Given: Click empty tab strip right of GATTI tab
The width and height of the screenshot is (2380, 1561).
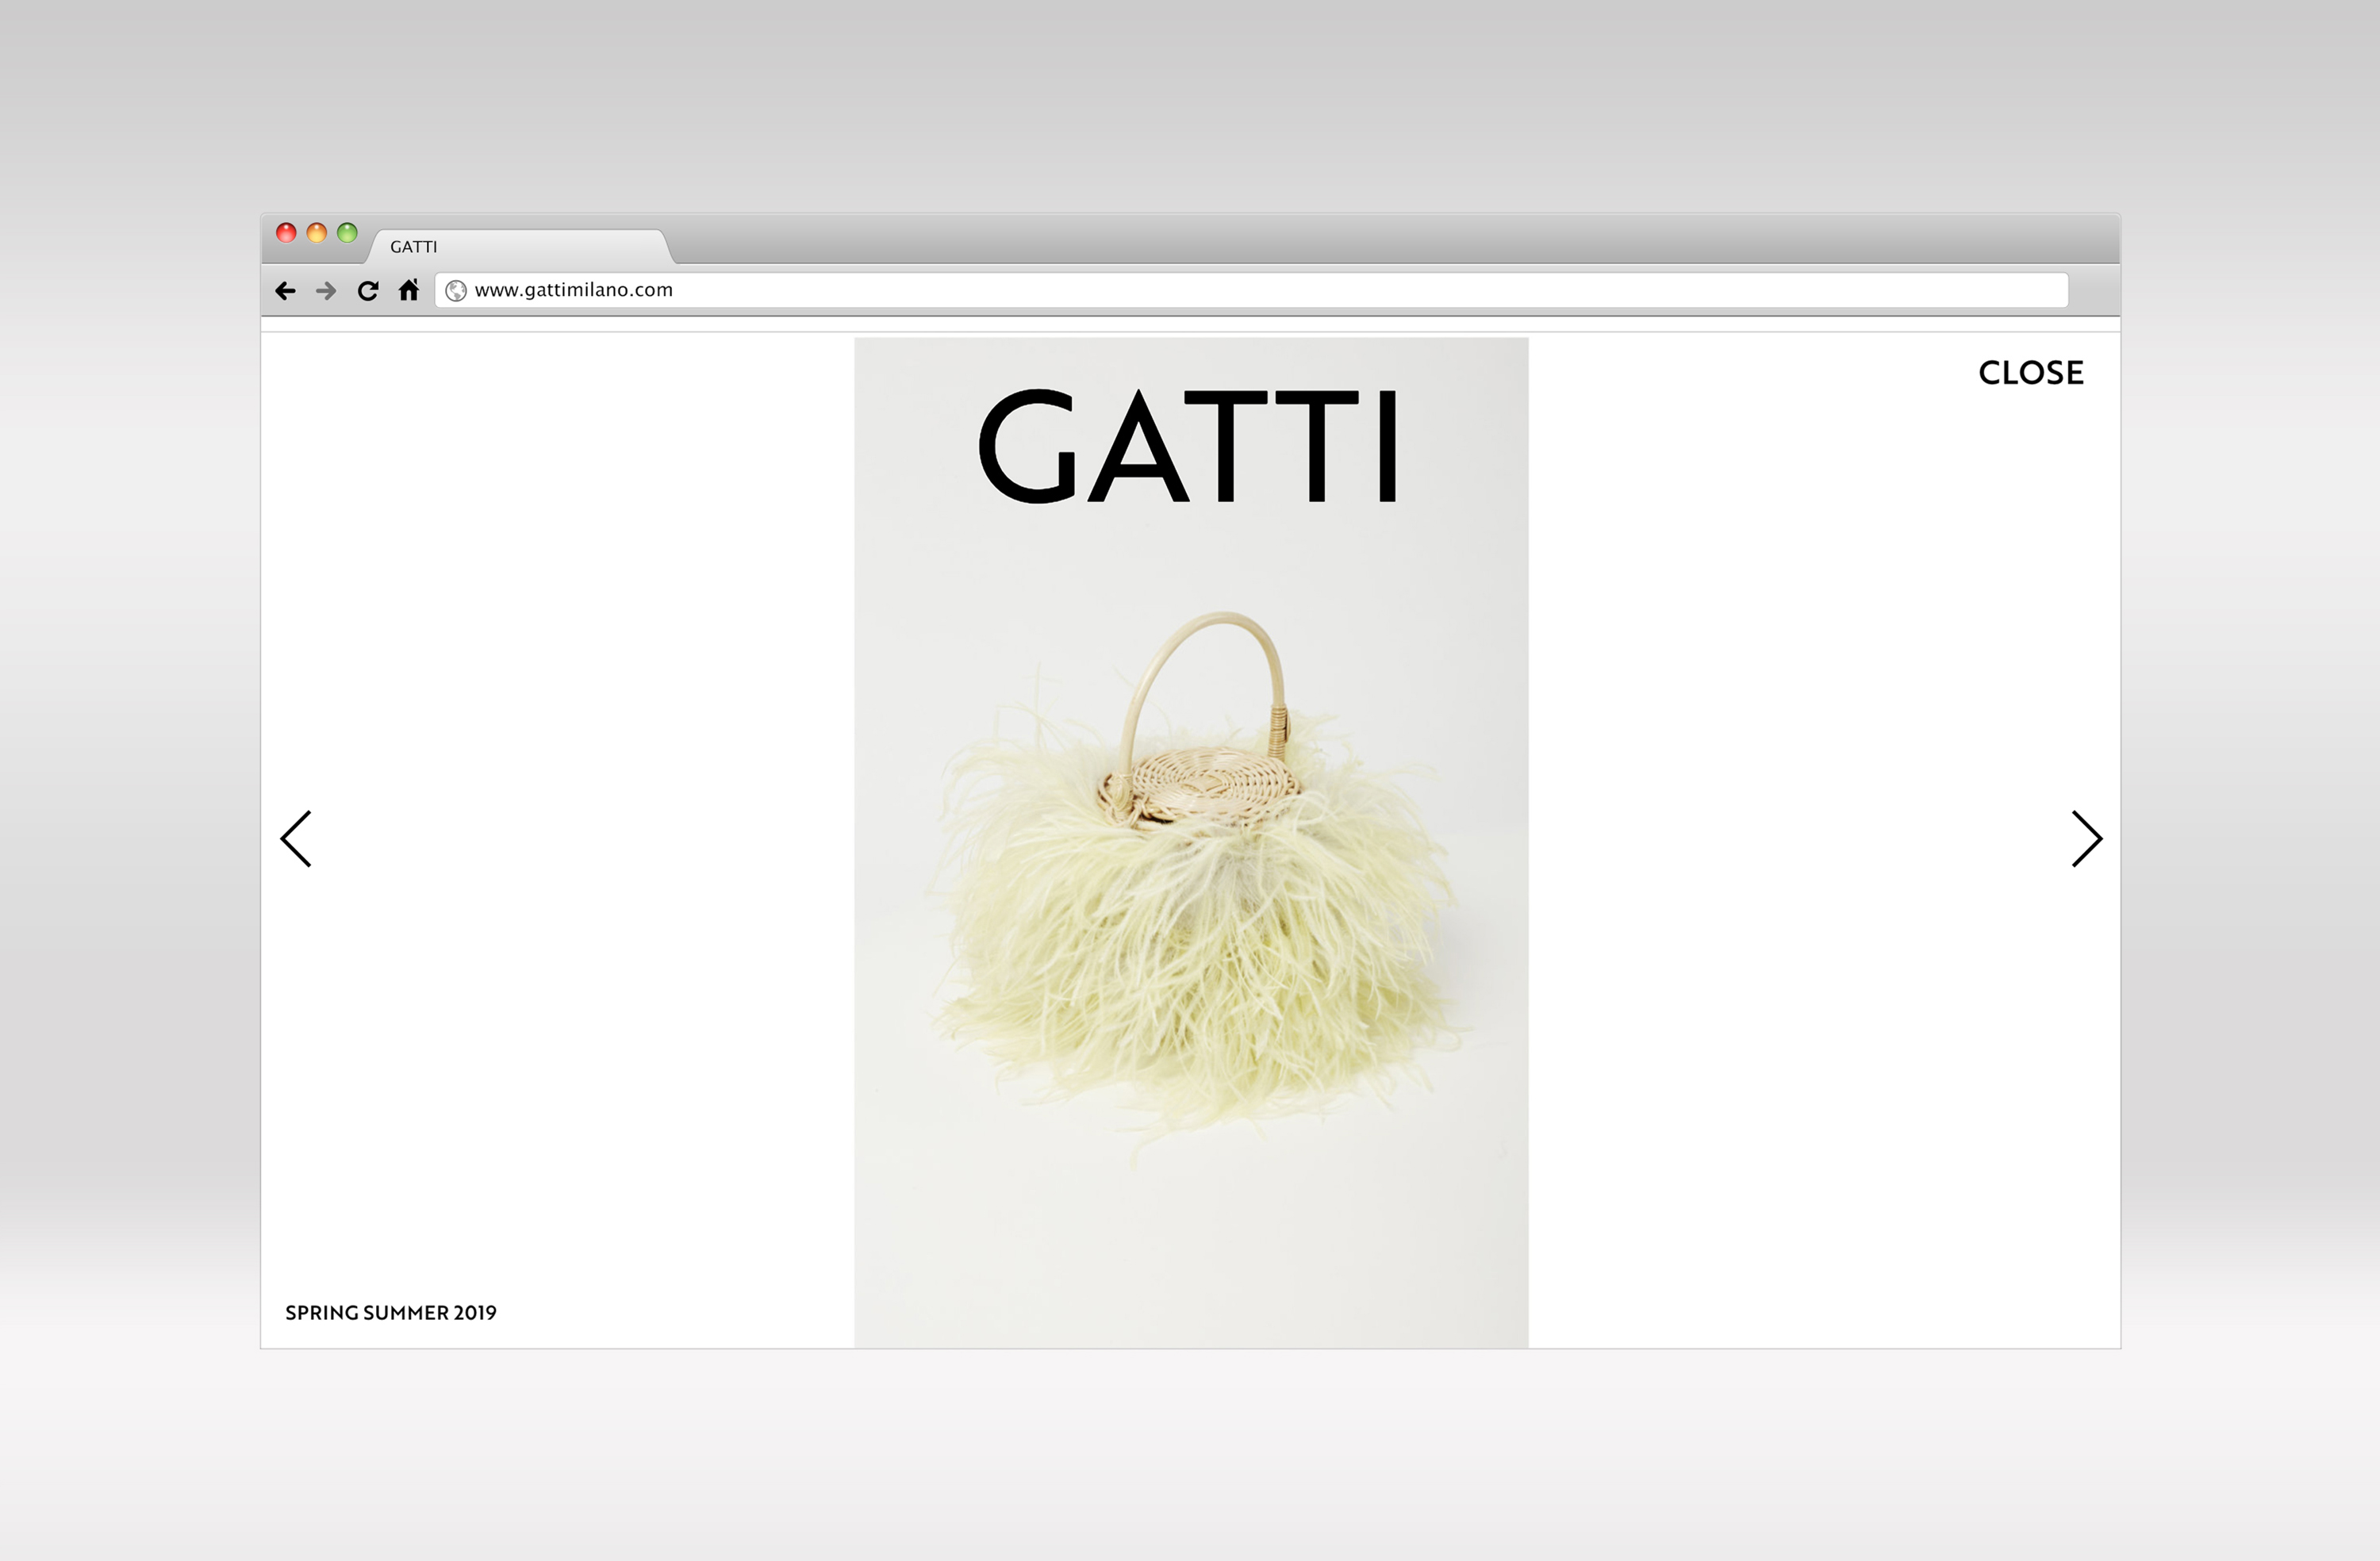Looking at the screenshot, I should (x=1400, y=242).
